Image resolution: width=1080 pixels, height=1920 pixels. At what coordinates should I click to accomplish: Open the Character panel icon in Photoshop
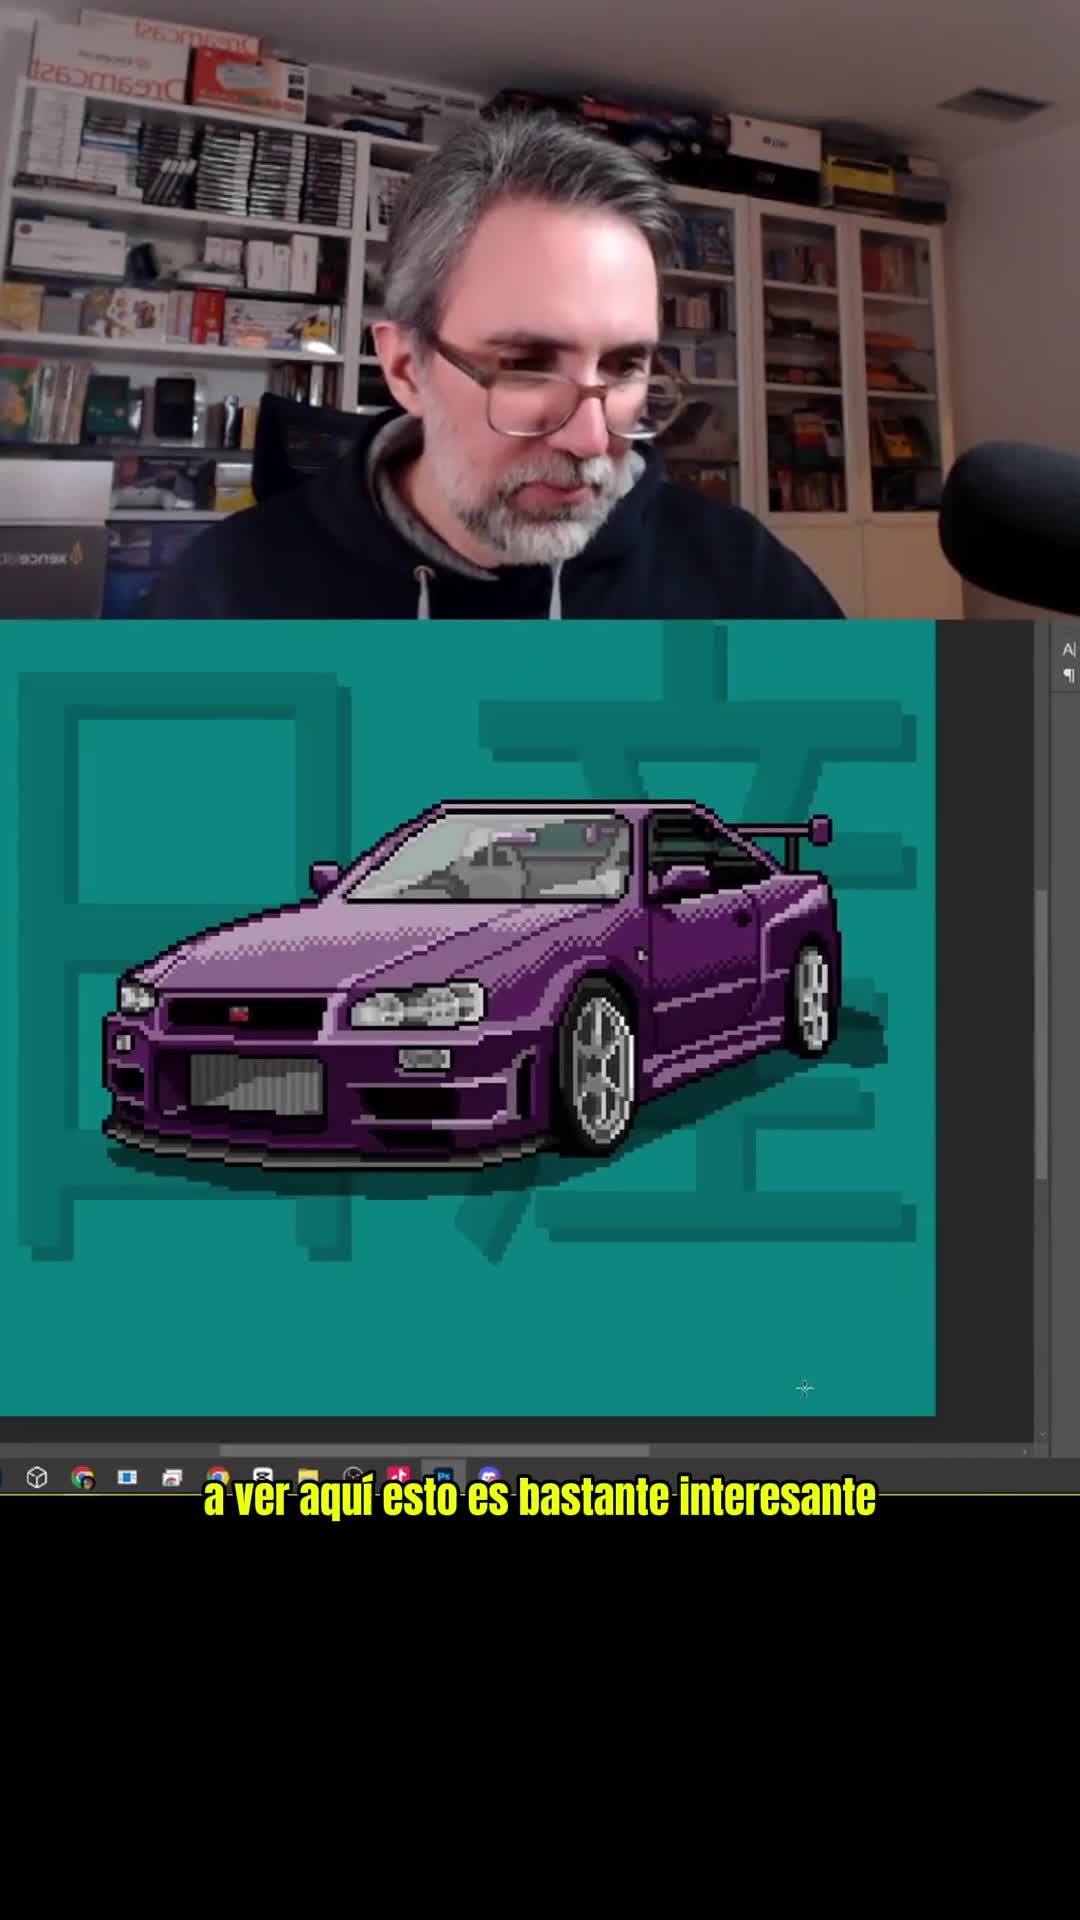pos(1068,650)
